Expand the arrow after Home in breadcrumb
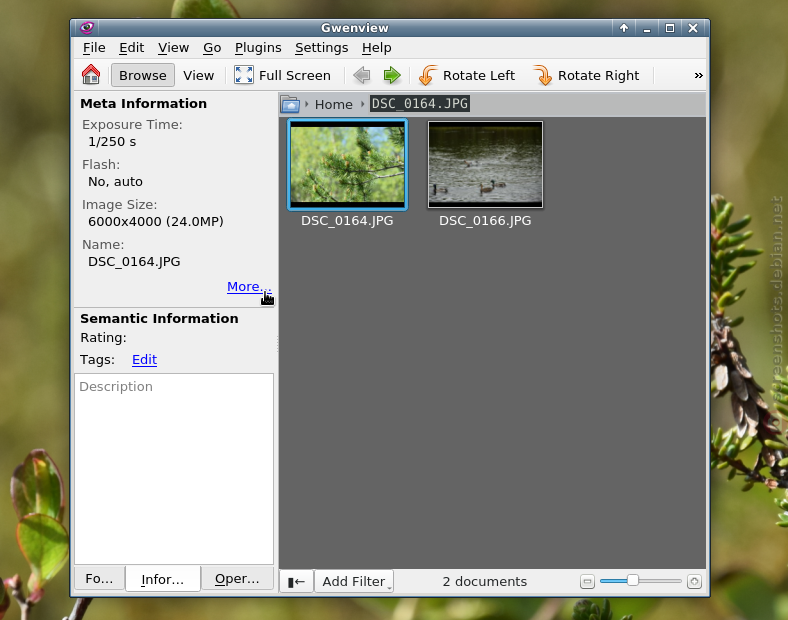This screenshot has width=788, height=620. coord(362,104)
